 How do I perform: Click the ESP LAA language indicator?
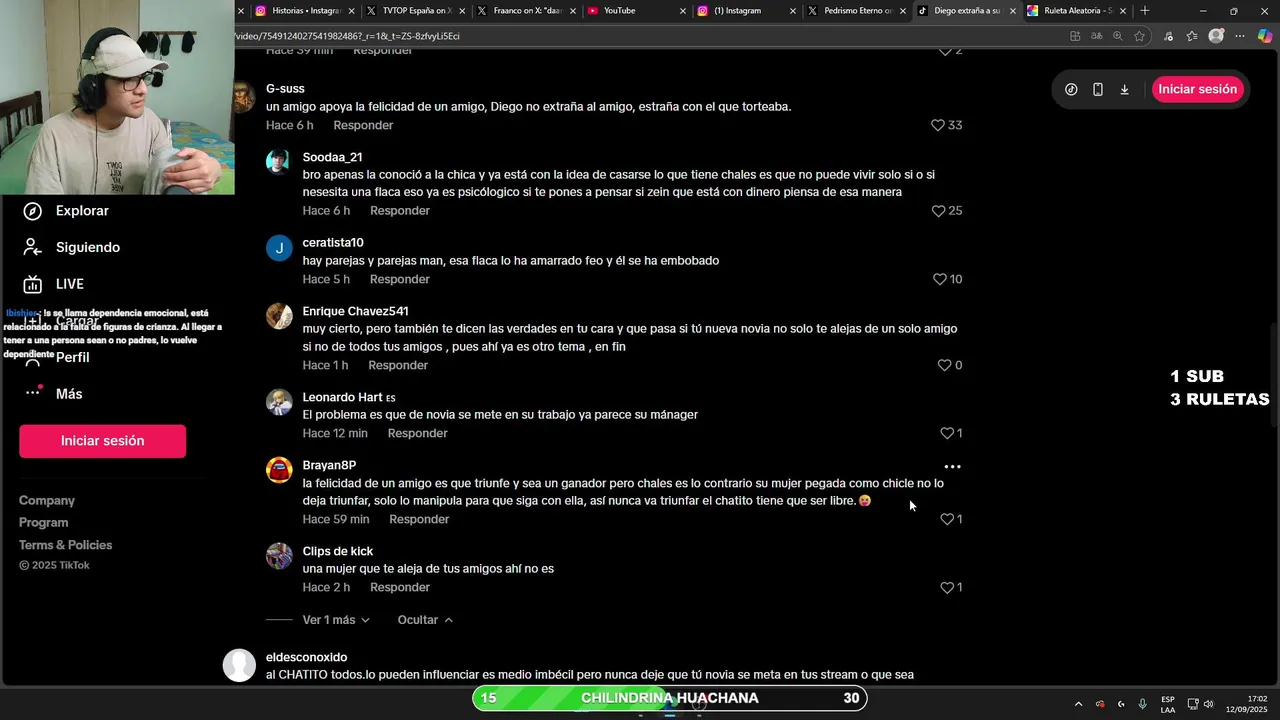pos(1168,704)
